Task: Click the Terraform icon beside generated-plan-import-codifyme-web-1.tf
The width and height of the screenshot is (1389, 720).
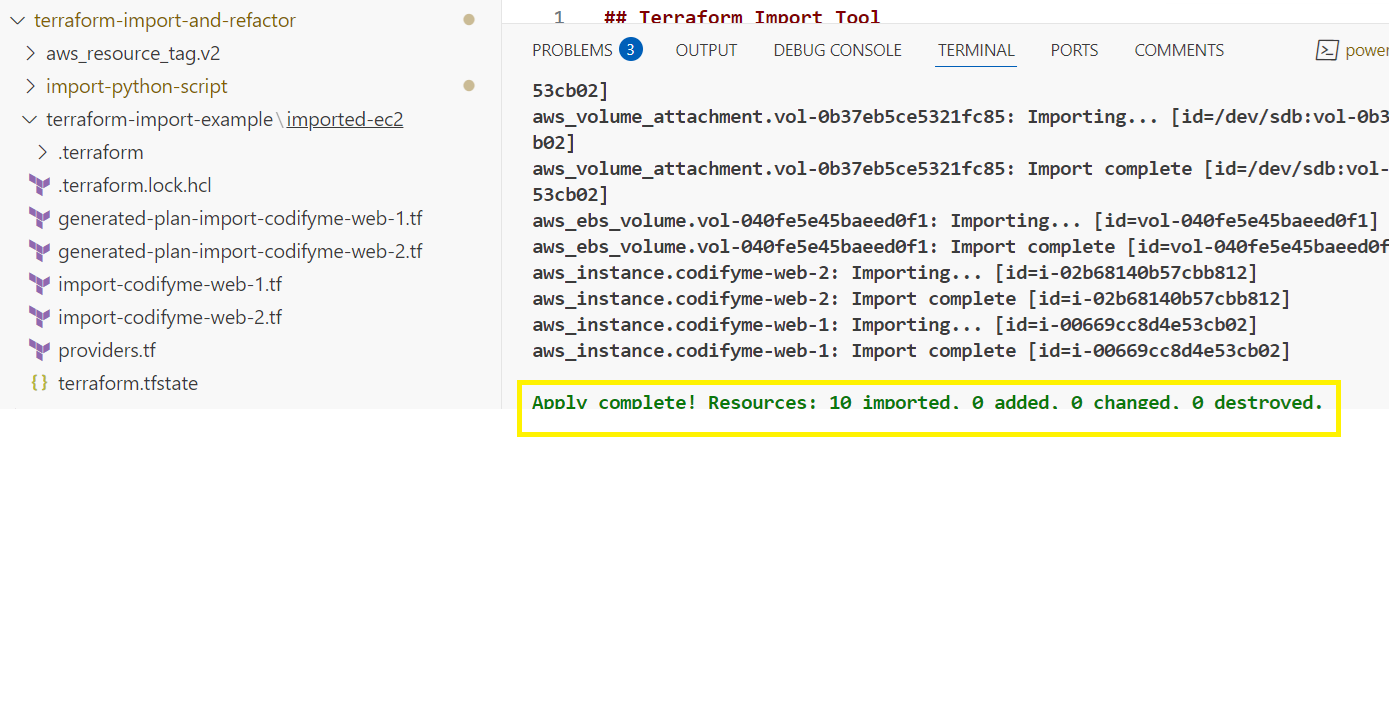Action: point(40,218)
